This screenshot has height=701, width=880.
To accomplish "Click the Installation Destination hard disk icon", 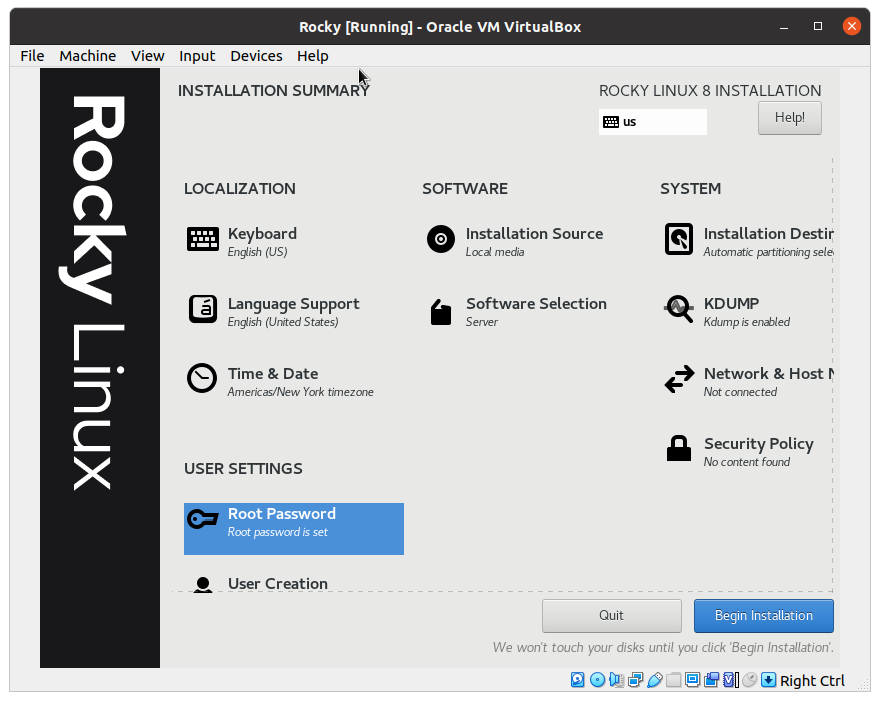I will click(x=679, y=239).
